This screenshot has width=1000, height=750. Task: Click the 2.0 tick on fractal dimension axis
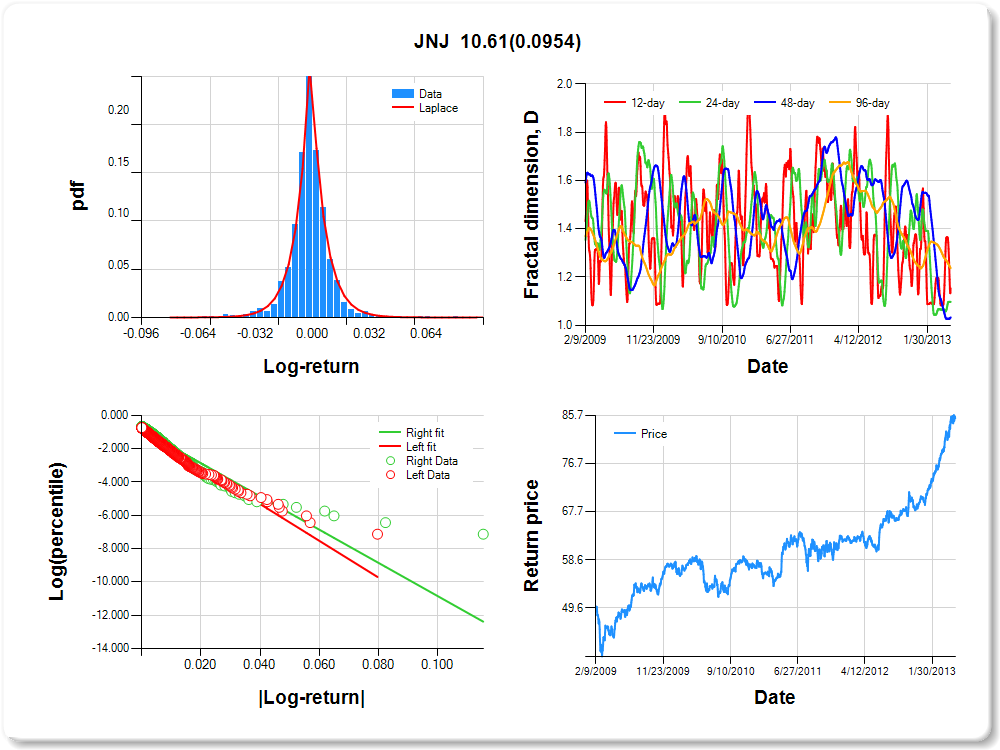[564, 84]
